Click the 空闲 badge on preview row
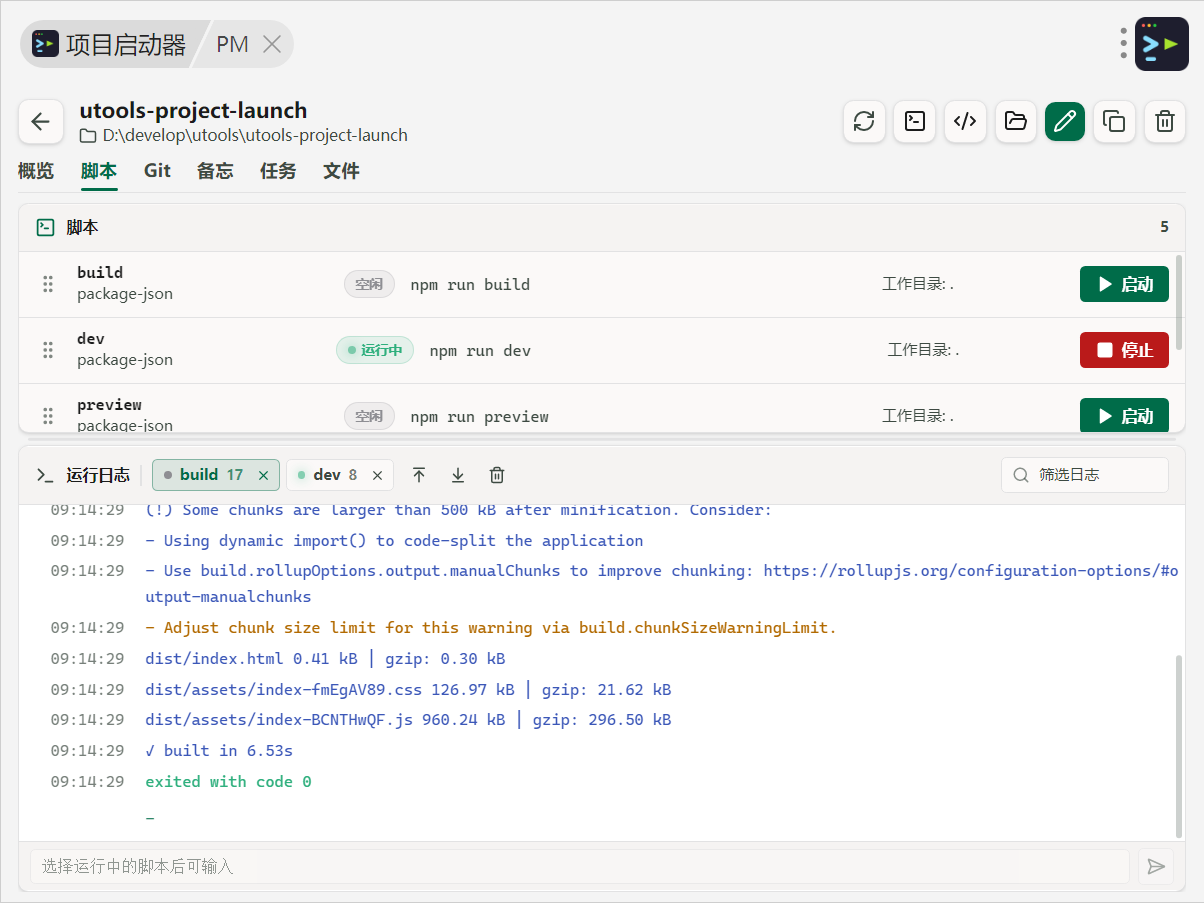The height and width of the screenshot is (903, 1204). coord(369,416)
